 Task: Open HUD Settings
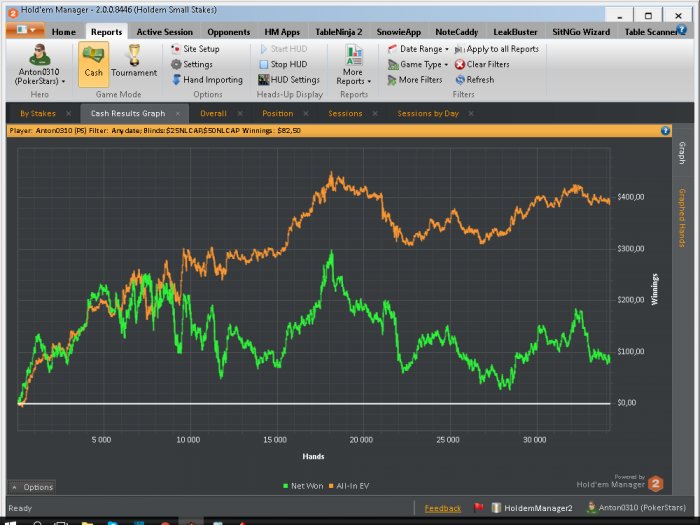289,80
